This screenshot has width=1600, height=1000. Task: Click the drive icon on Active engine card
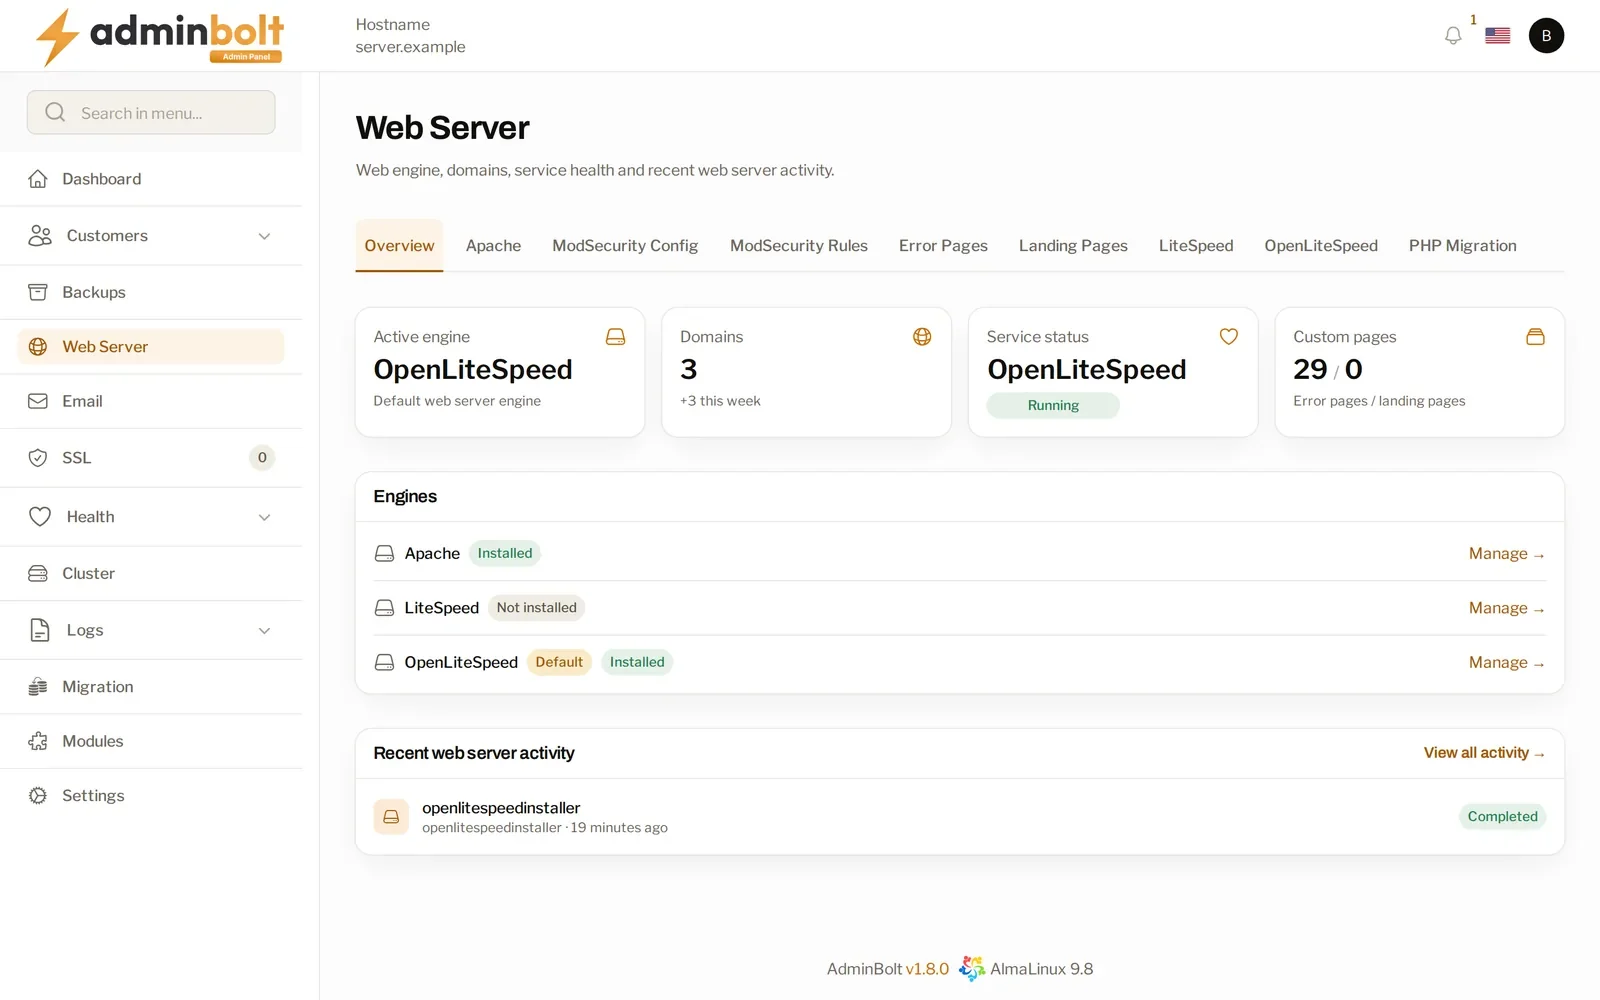[x=616, y=337]
